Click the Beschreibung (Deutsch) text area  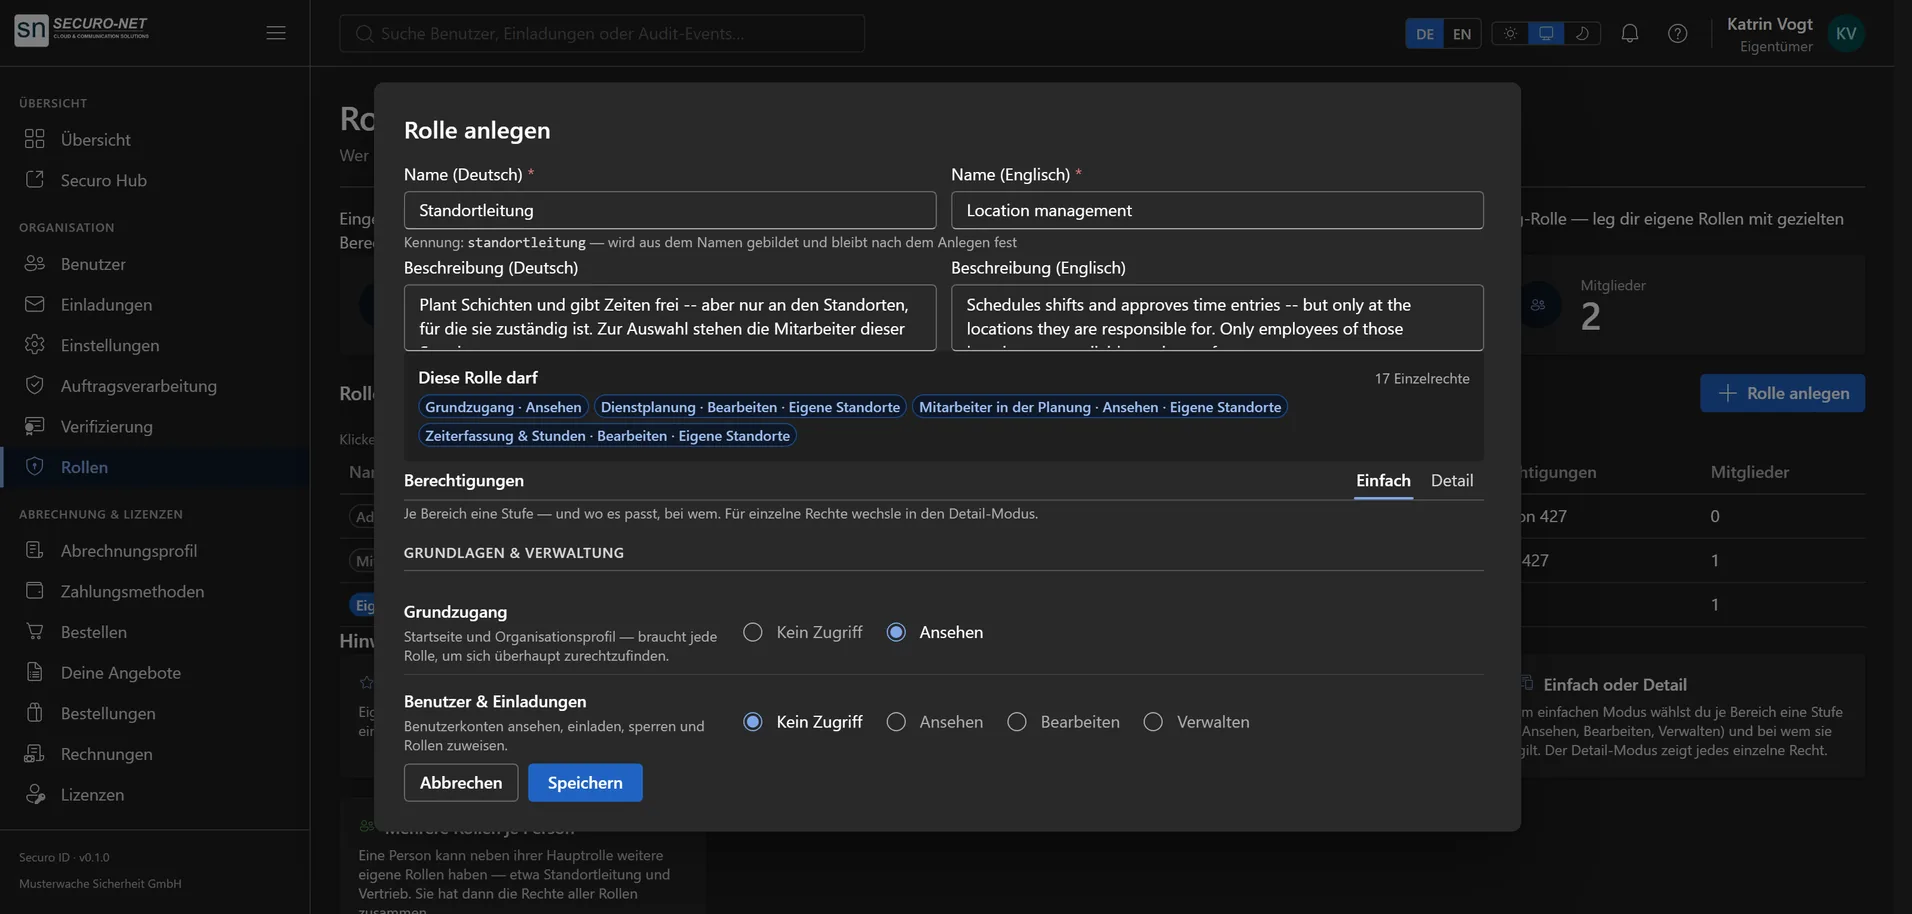670,318
